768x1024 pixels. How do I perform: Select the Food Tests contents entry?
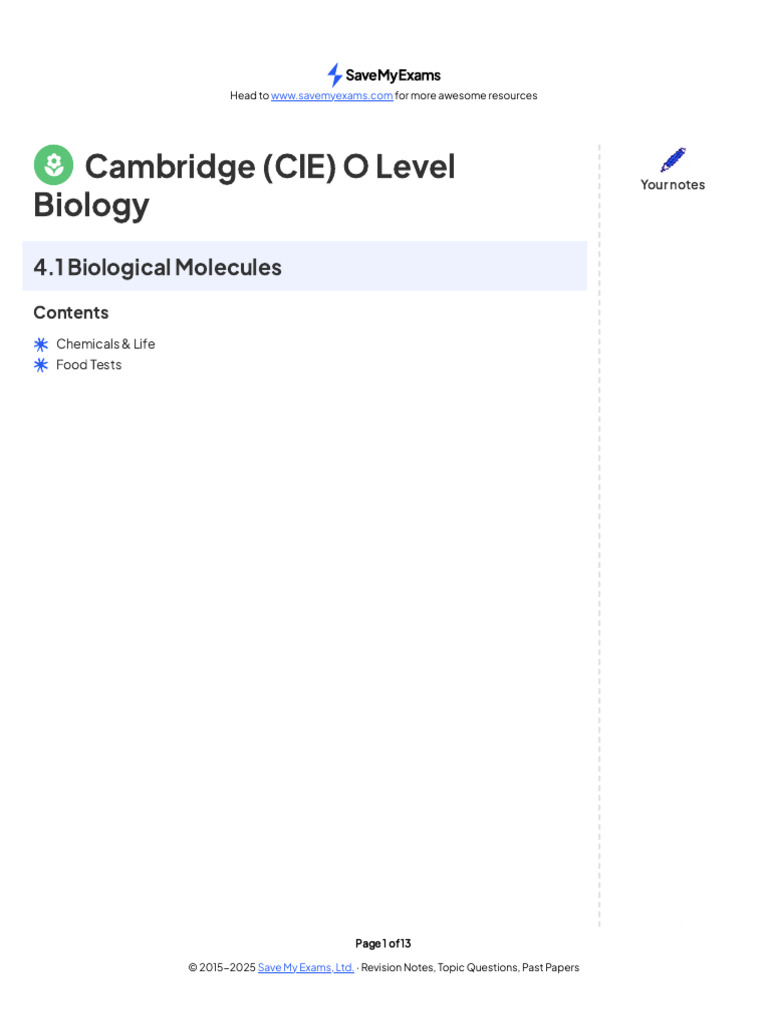(x=89, y=365)
